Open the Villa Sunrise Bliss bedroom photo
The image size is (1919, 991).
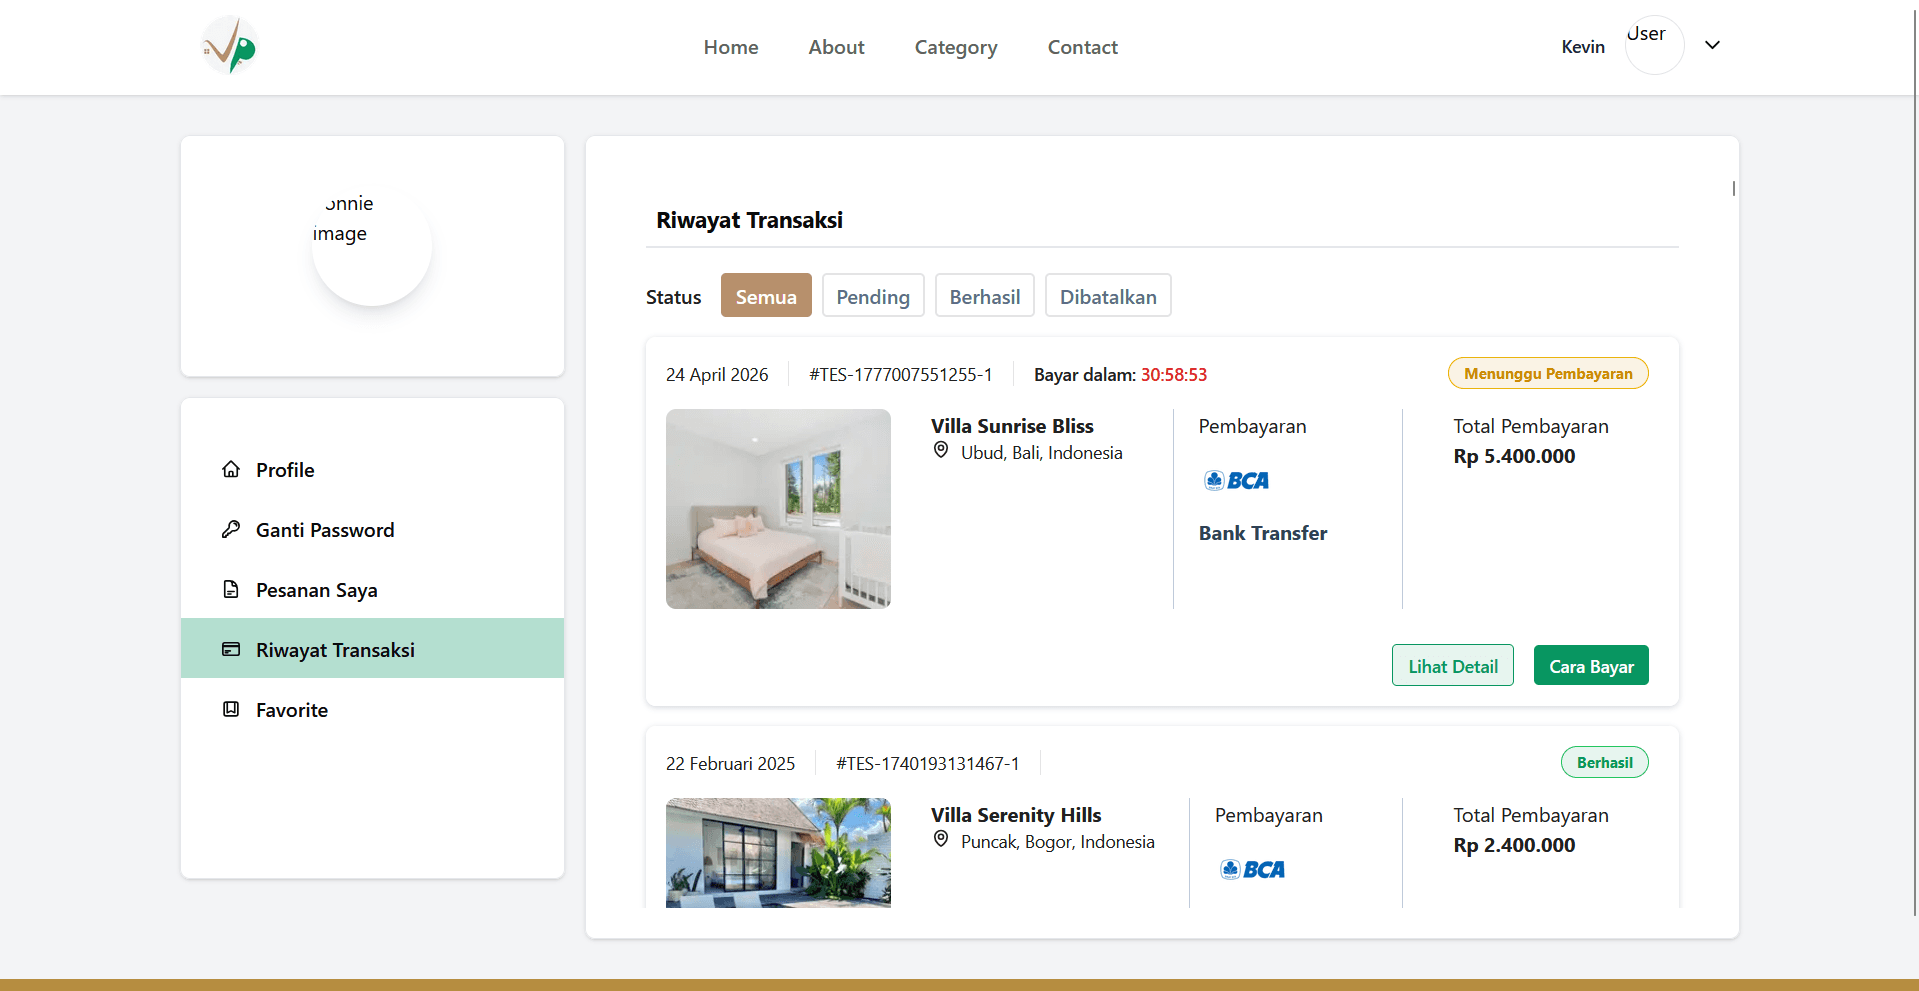(778, 509)
